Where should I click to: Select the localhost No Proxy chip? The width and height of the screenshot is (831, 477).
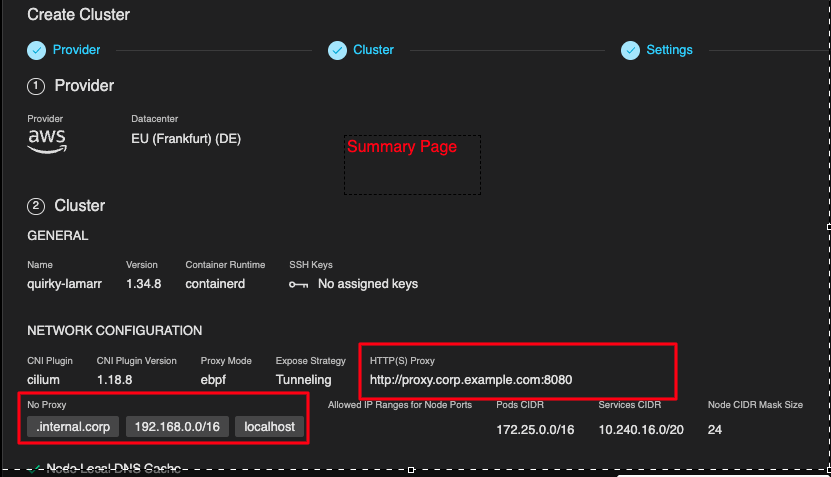click(x=269, y=427)
